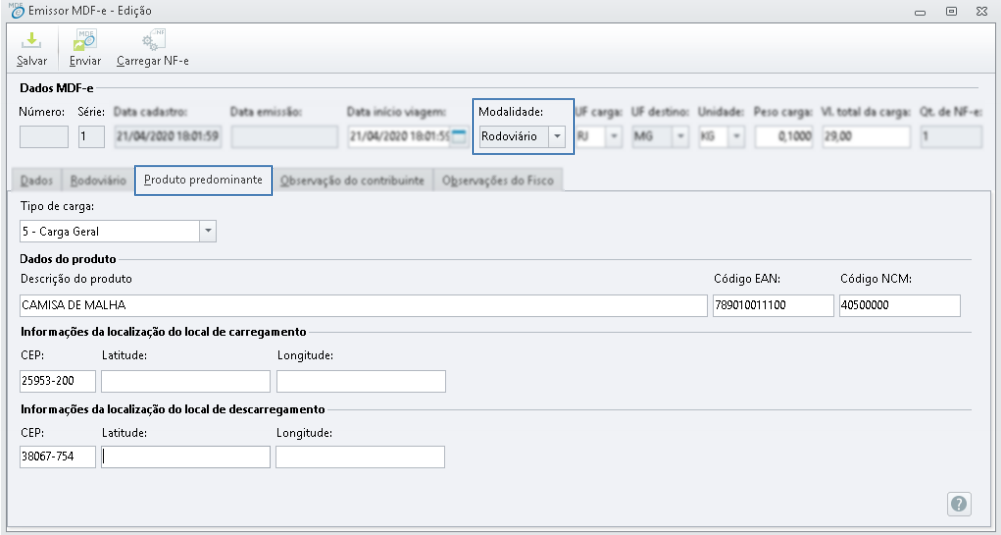Click the Número input field
The height and width of the screenshot is (535, 1001).
pos(44,137)
